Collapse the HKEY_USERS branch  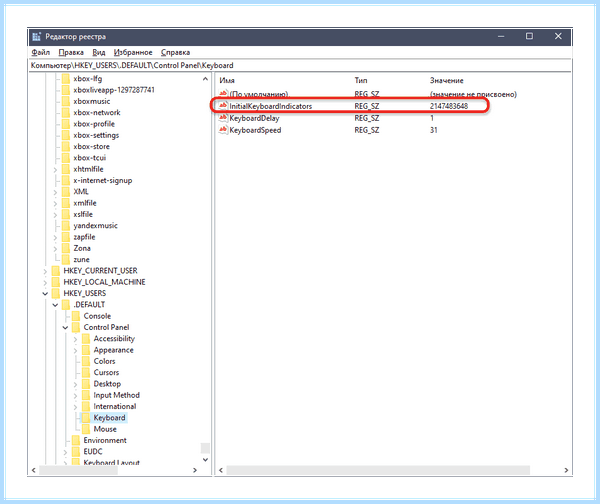coord(45,294)
